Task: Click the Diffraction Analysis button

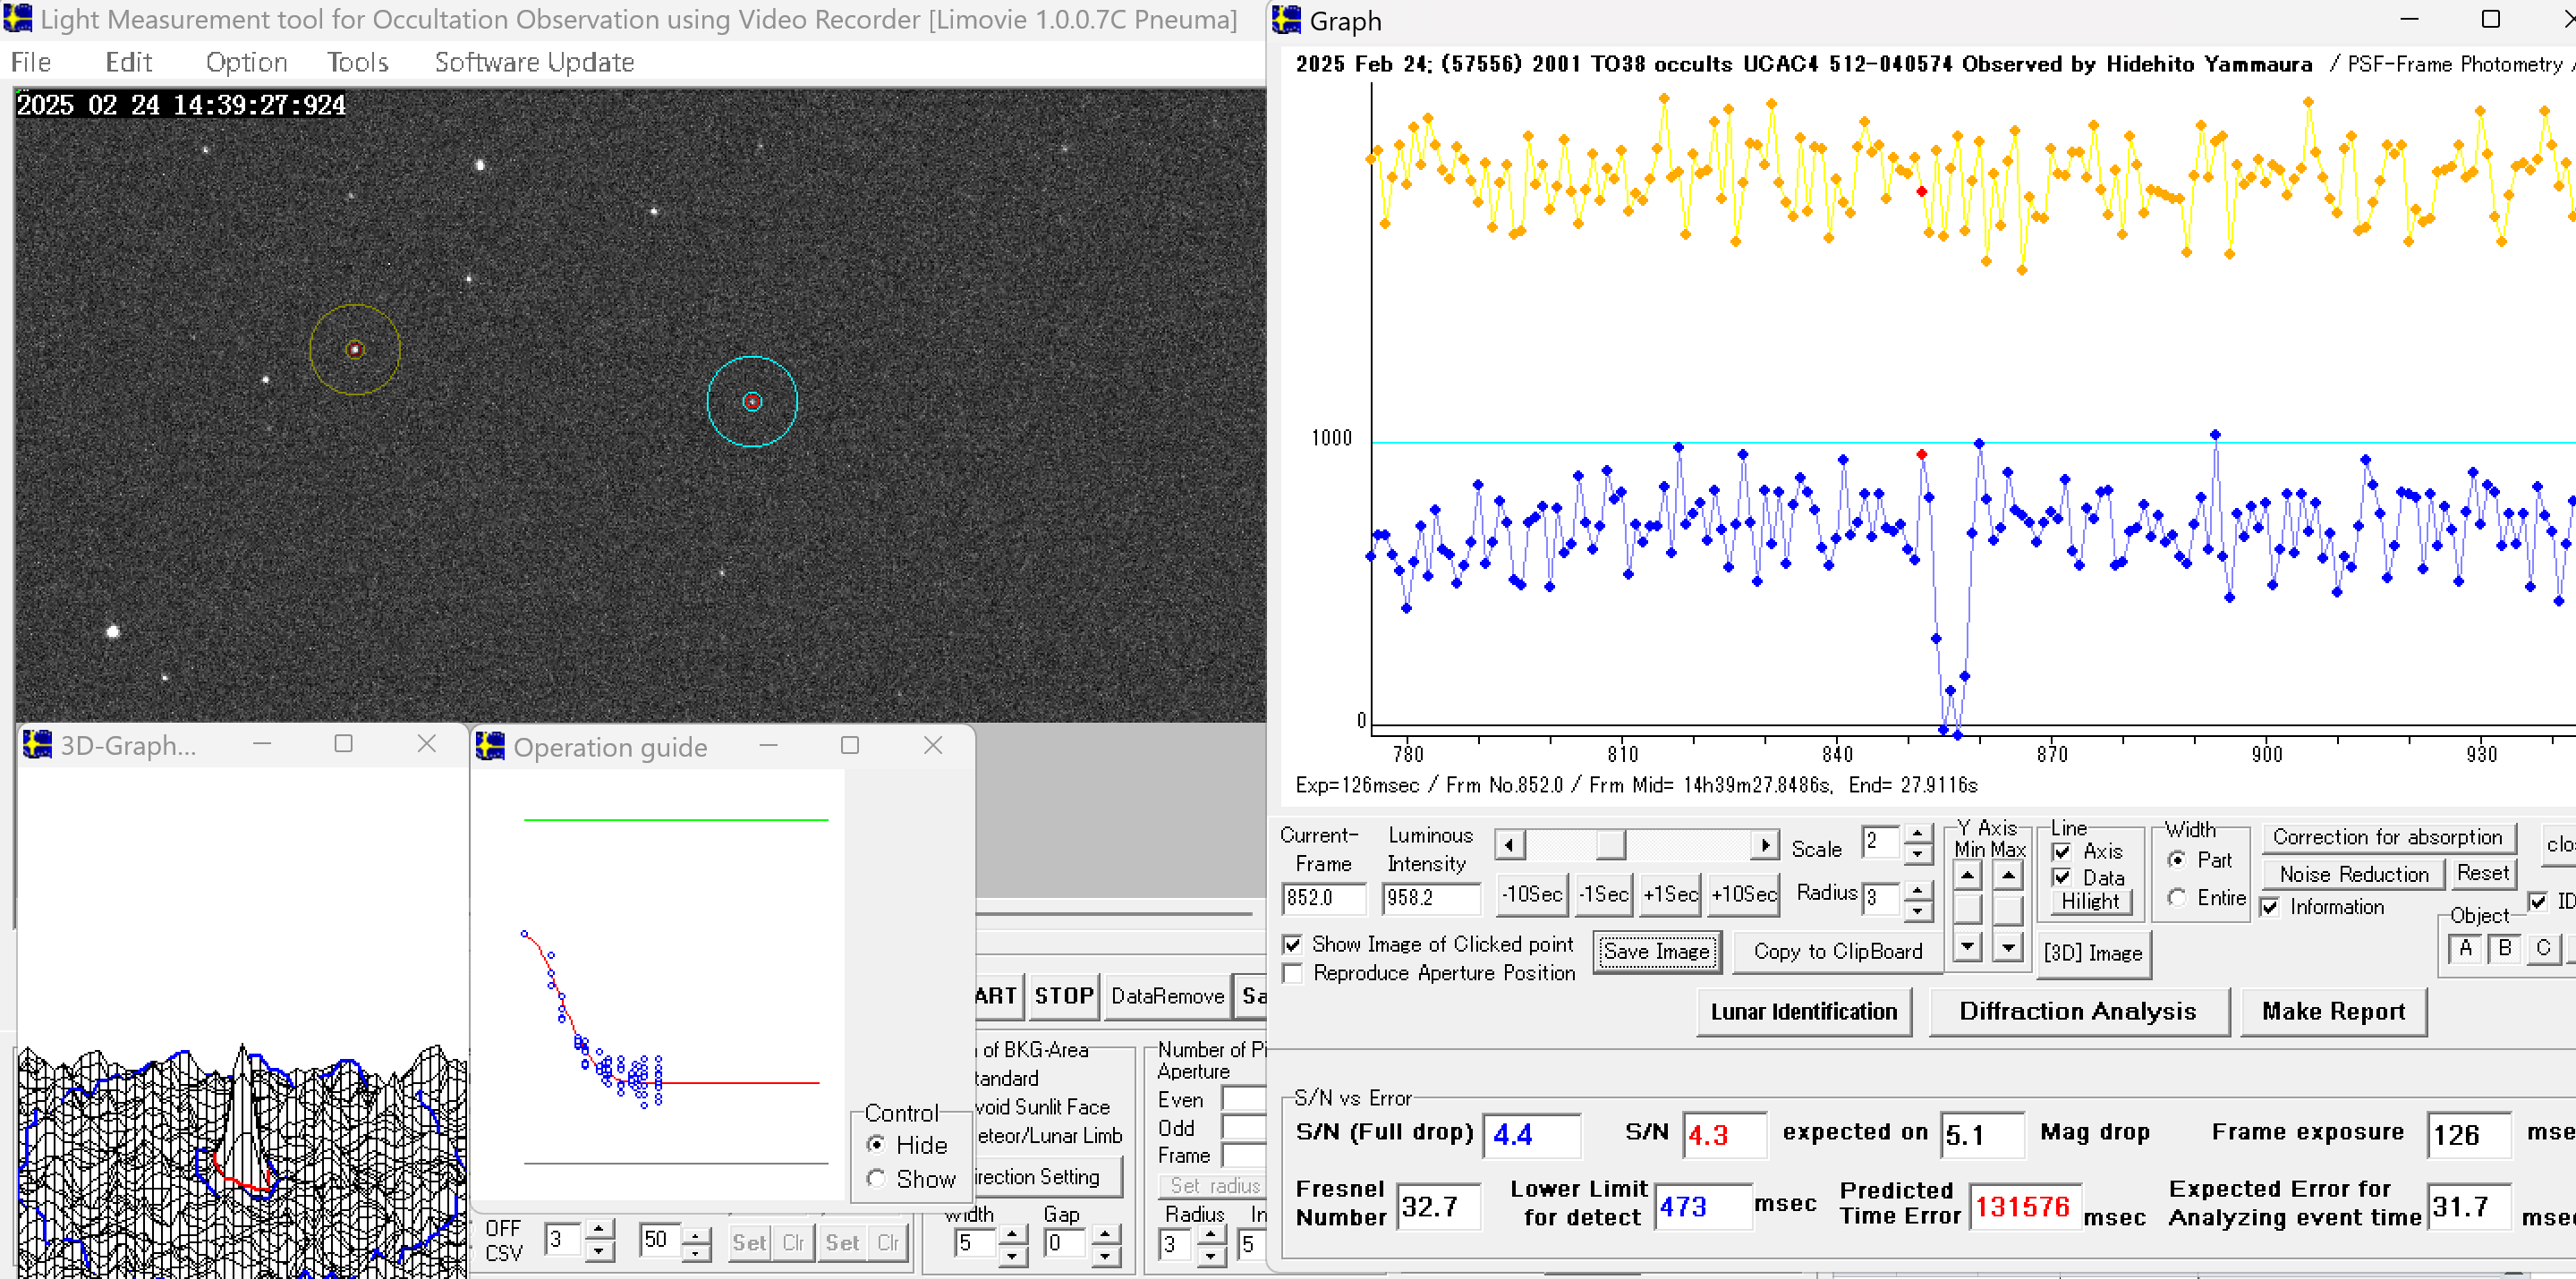Action: point(2077,1011)
